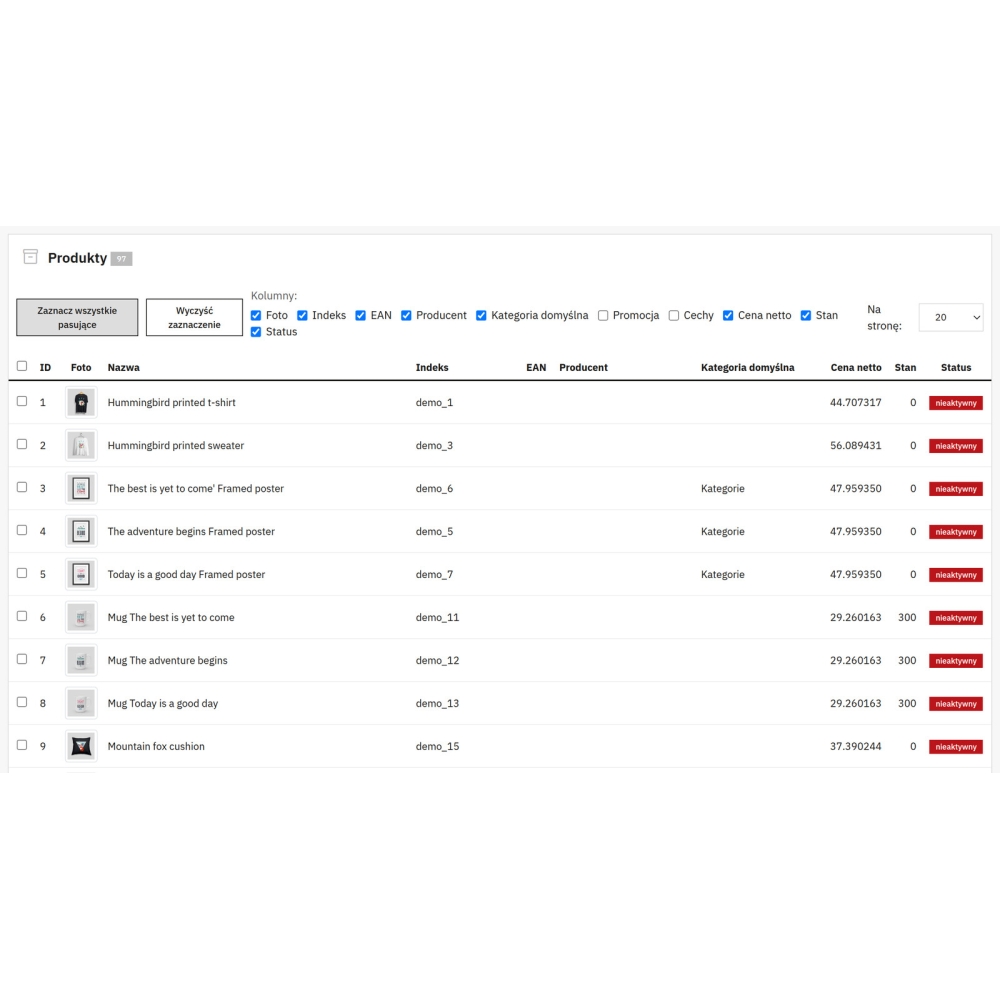Click 'Zaznacz wszystkie pasujące' button
The height and width of the screenshot is (1000, 1000).
coord(77,318)
